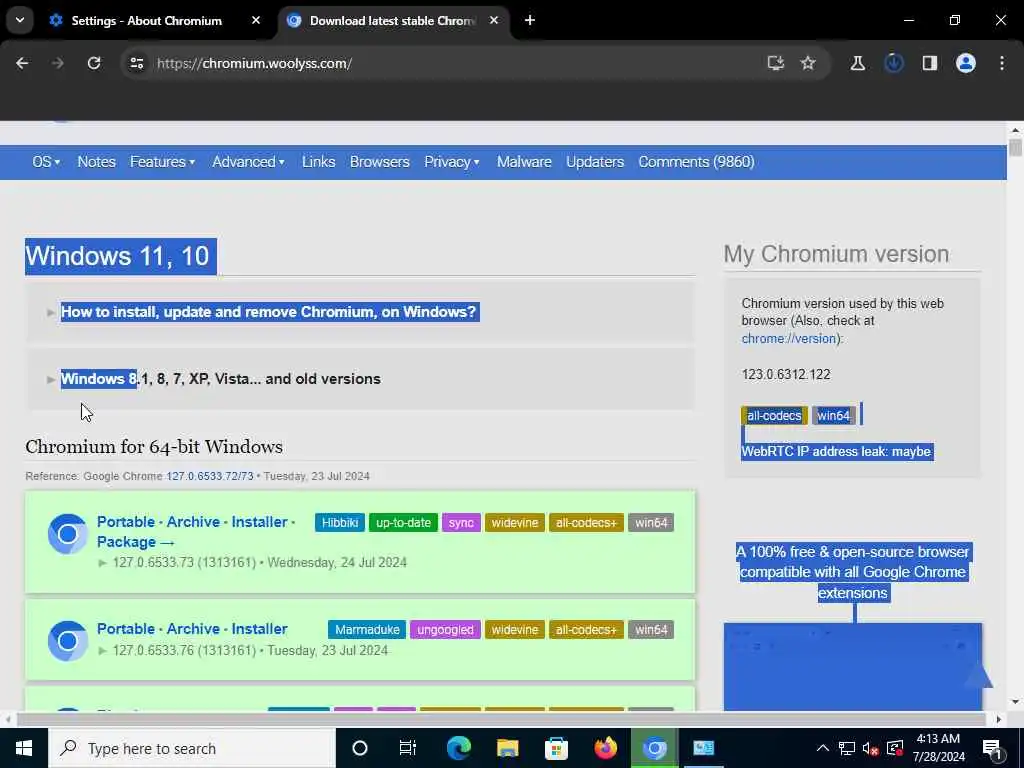Open Hibbiki Portable Archive Installer Package link
The width and height of the screenshot is (1024, 768).
[196, 532]
